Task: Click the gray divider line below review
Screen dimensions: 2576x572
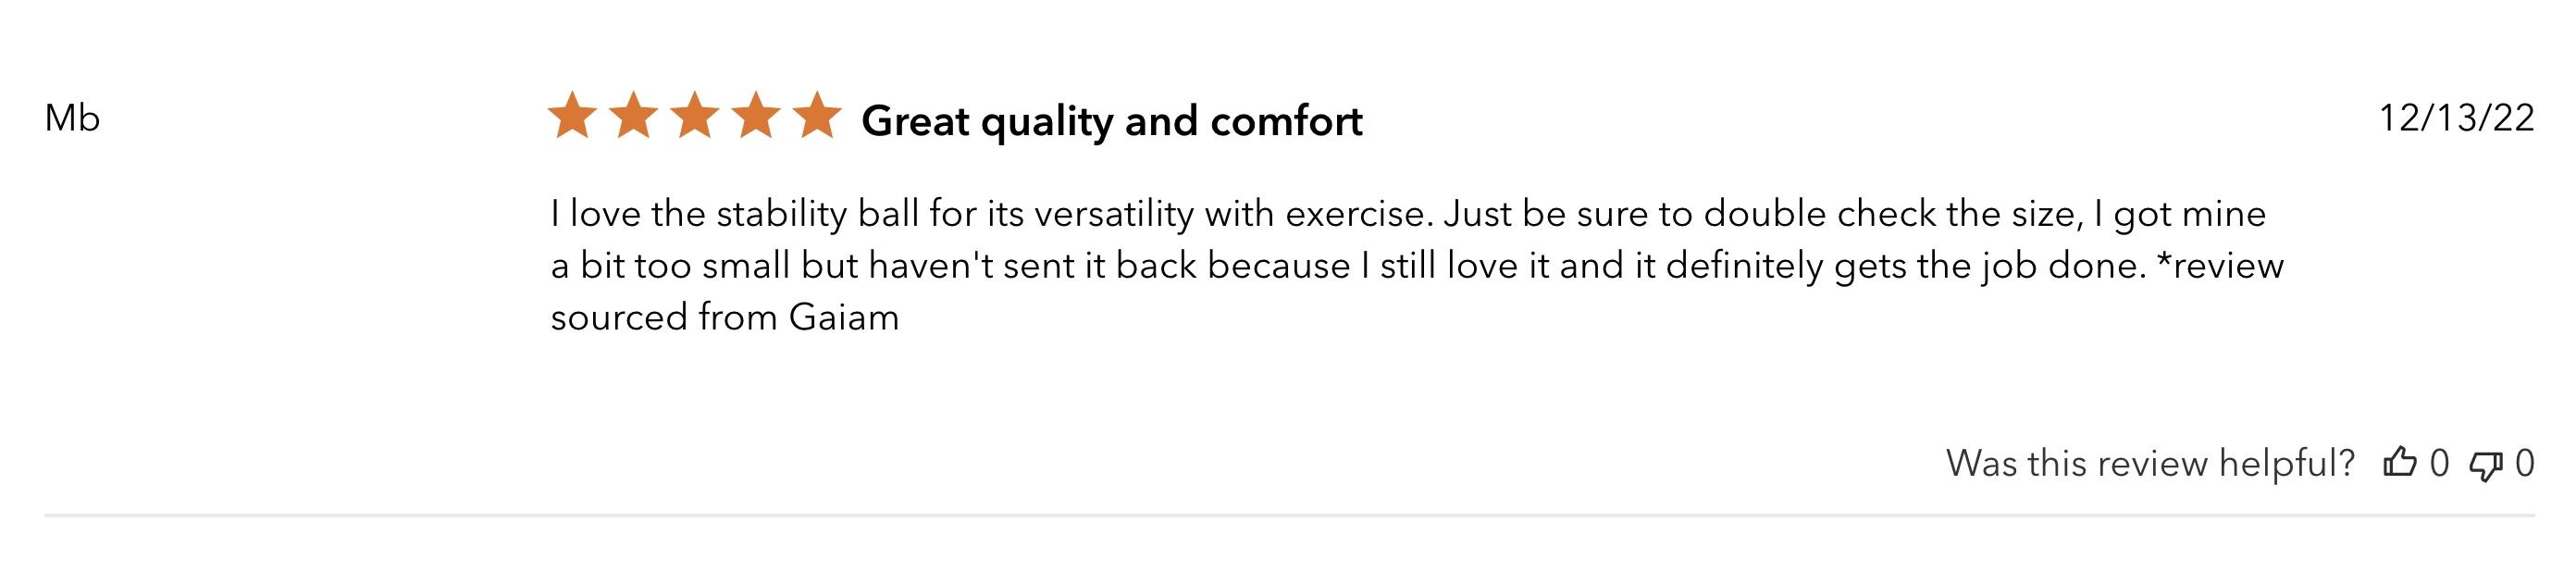Action: click(1289, 516)
